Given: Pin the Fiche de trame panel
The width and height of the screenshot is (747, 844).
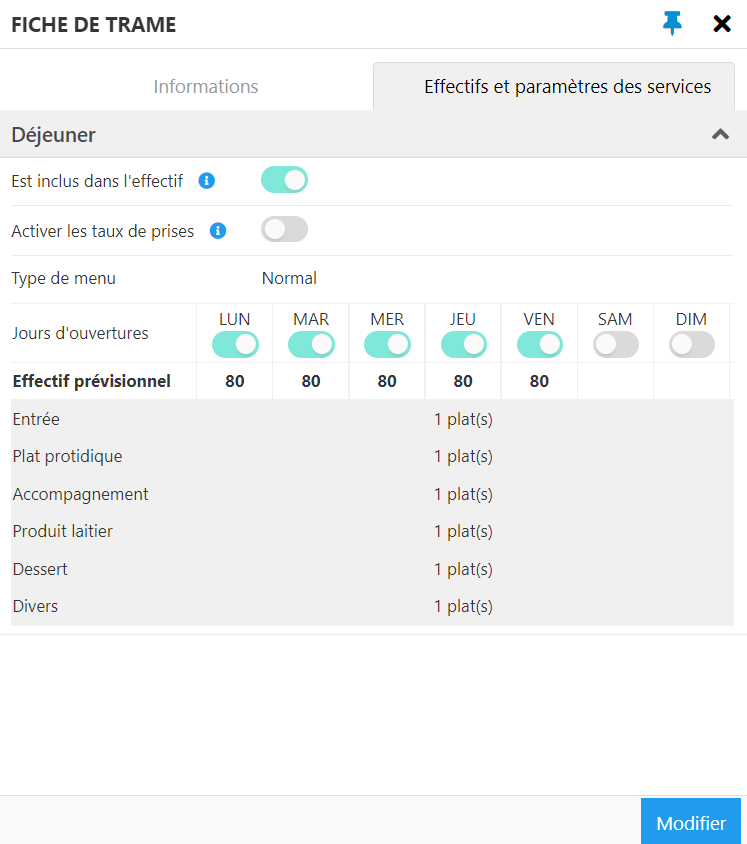Looking at the screenshot, I should coord(672,24).
